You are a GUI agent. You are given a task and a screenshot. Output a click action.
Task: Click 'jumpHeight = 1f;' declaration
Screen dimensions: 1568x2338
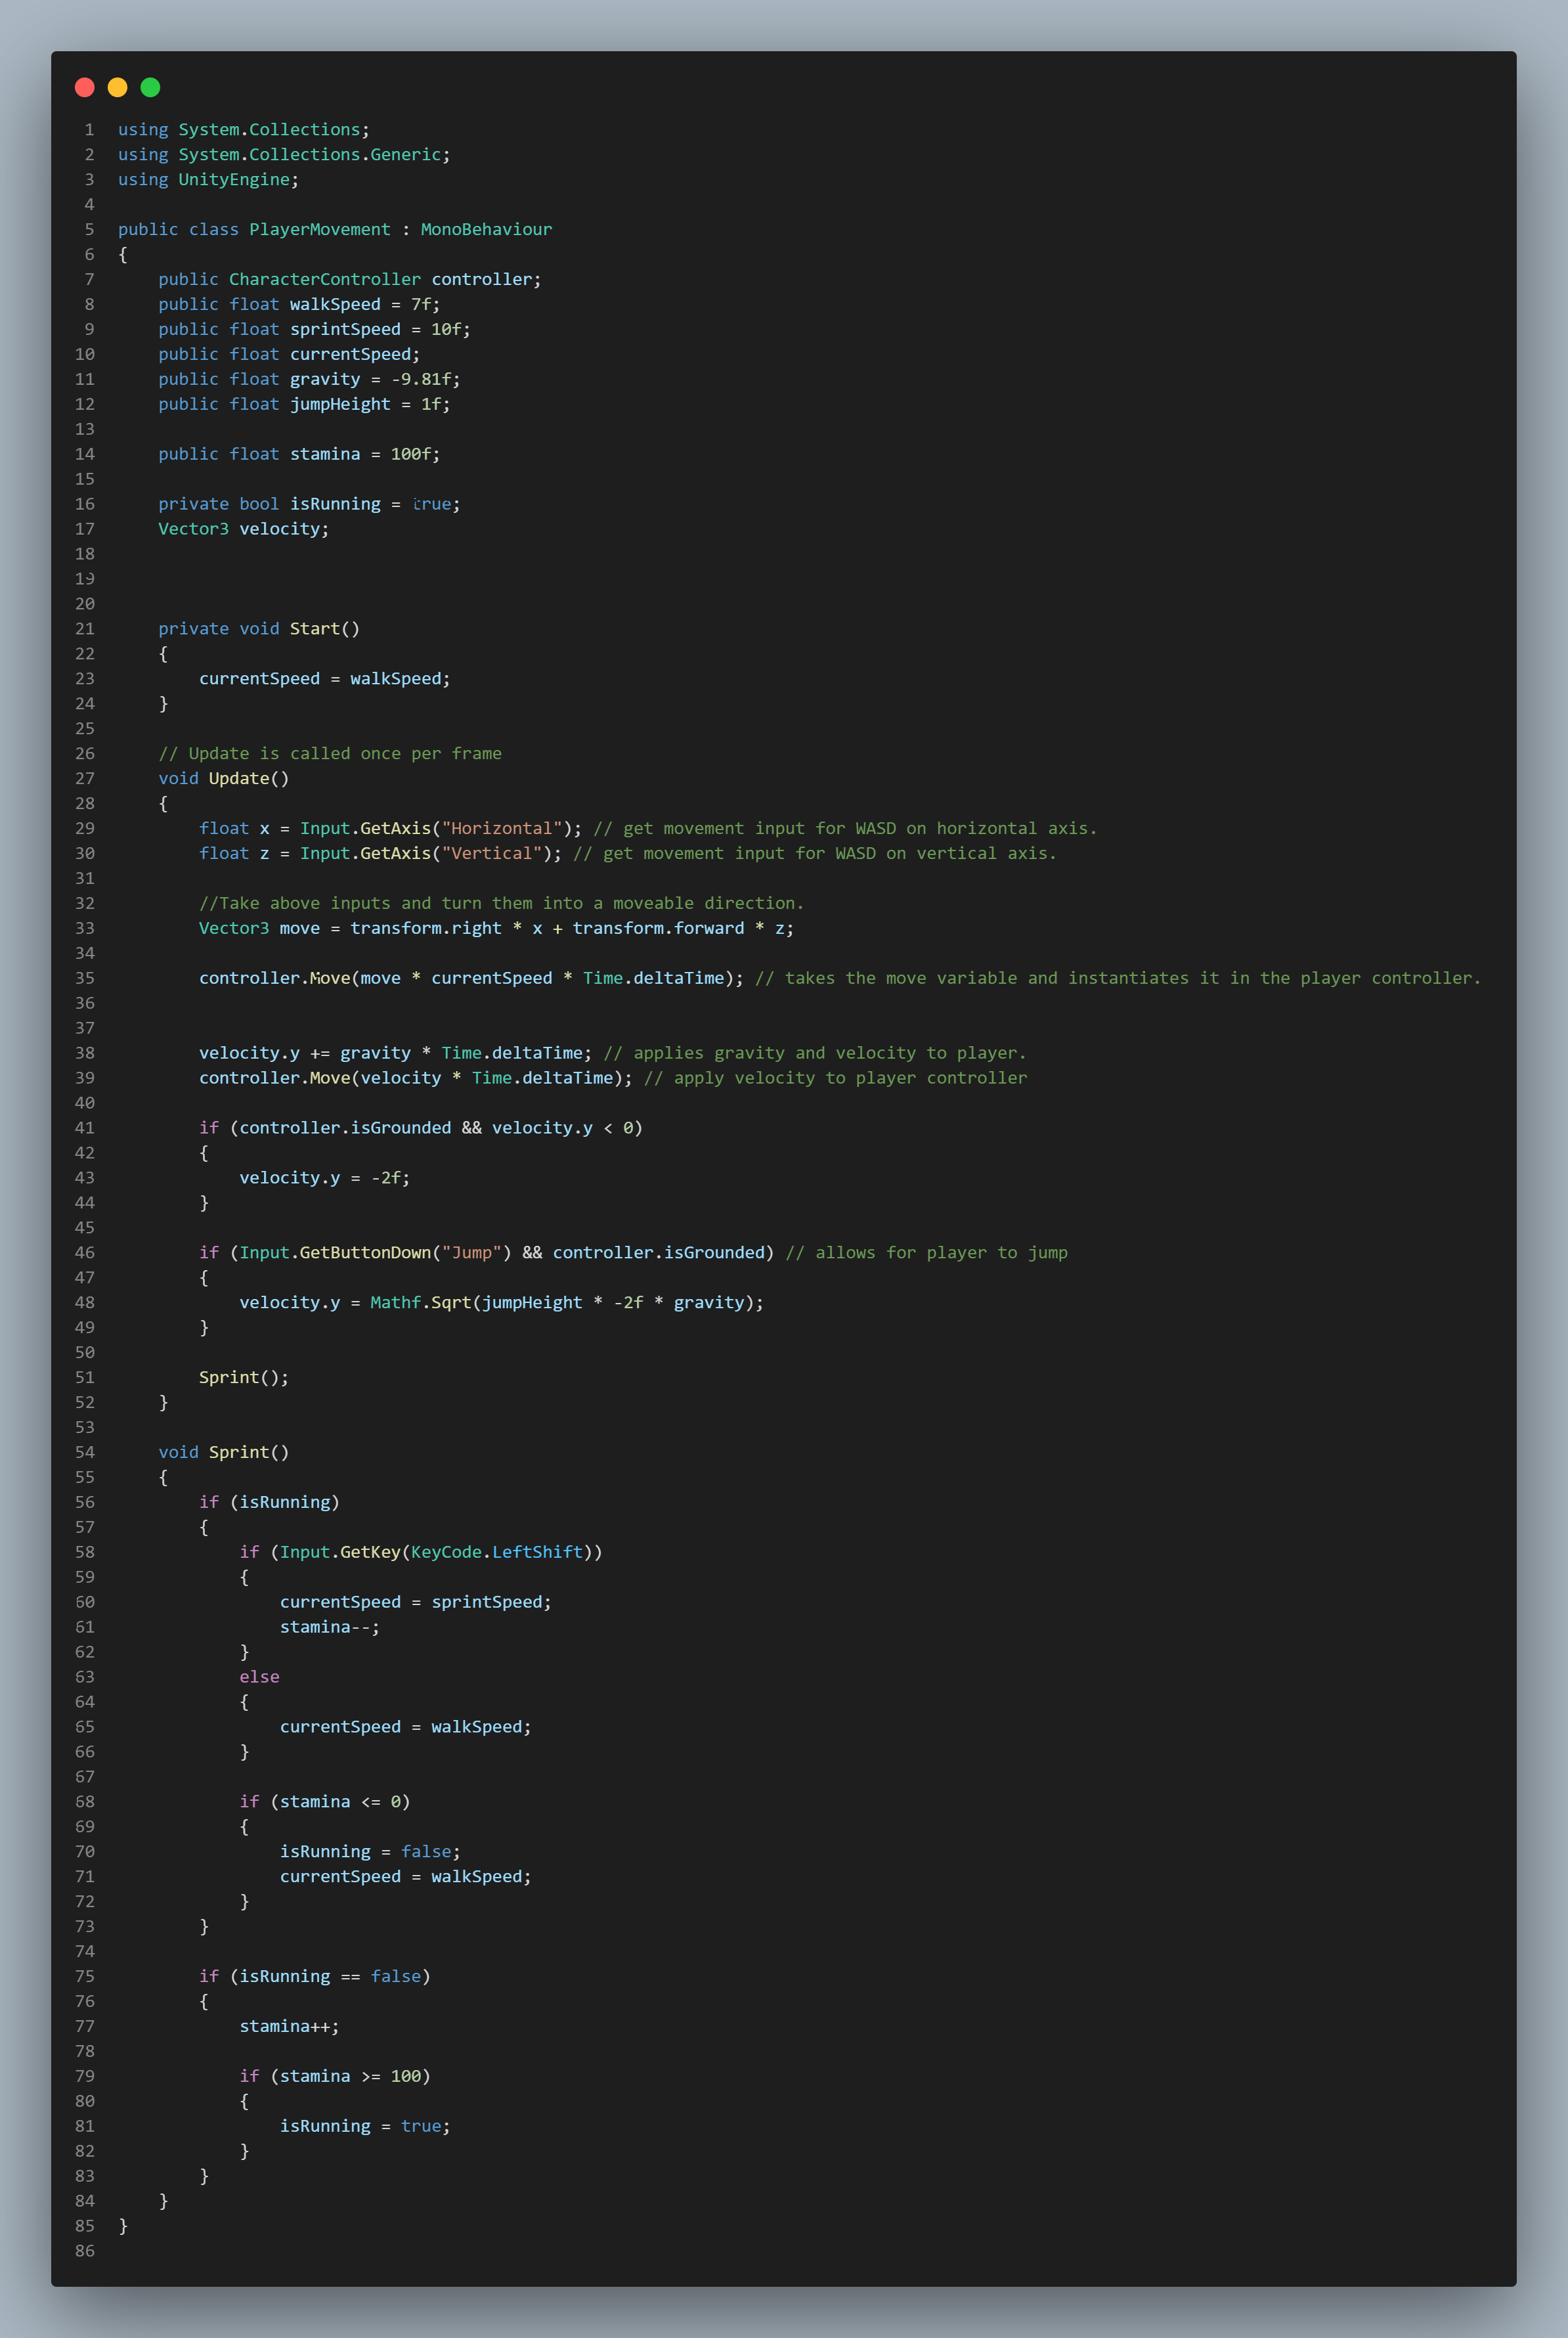click(x=370, y=404)
